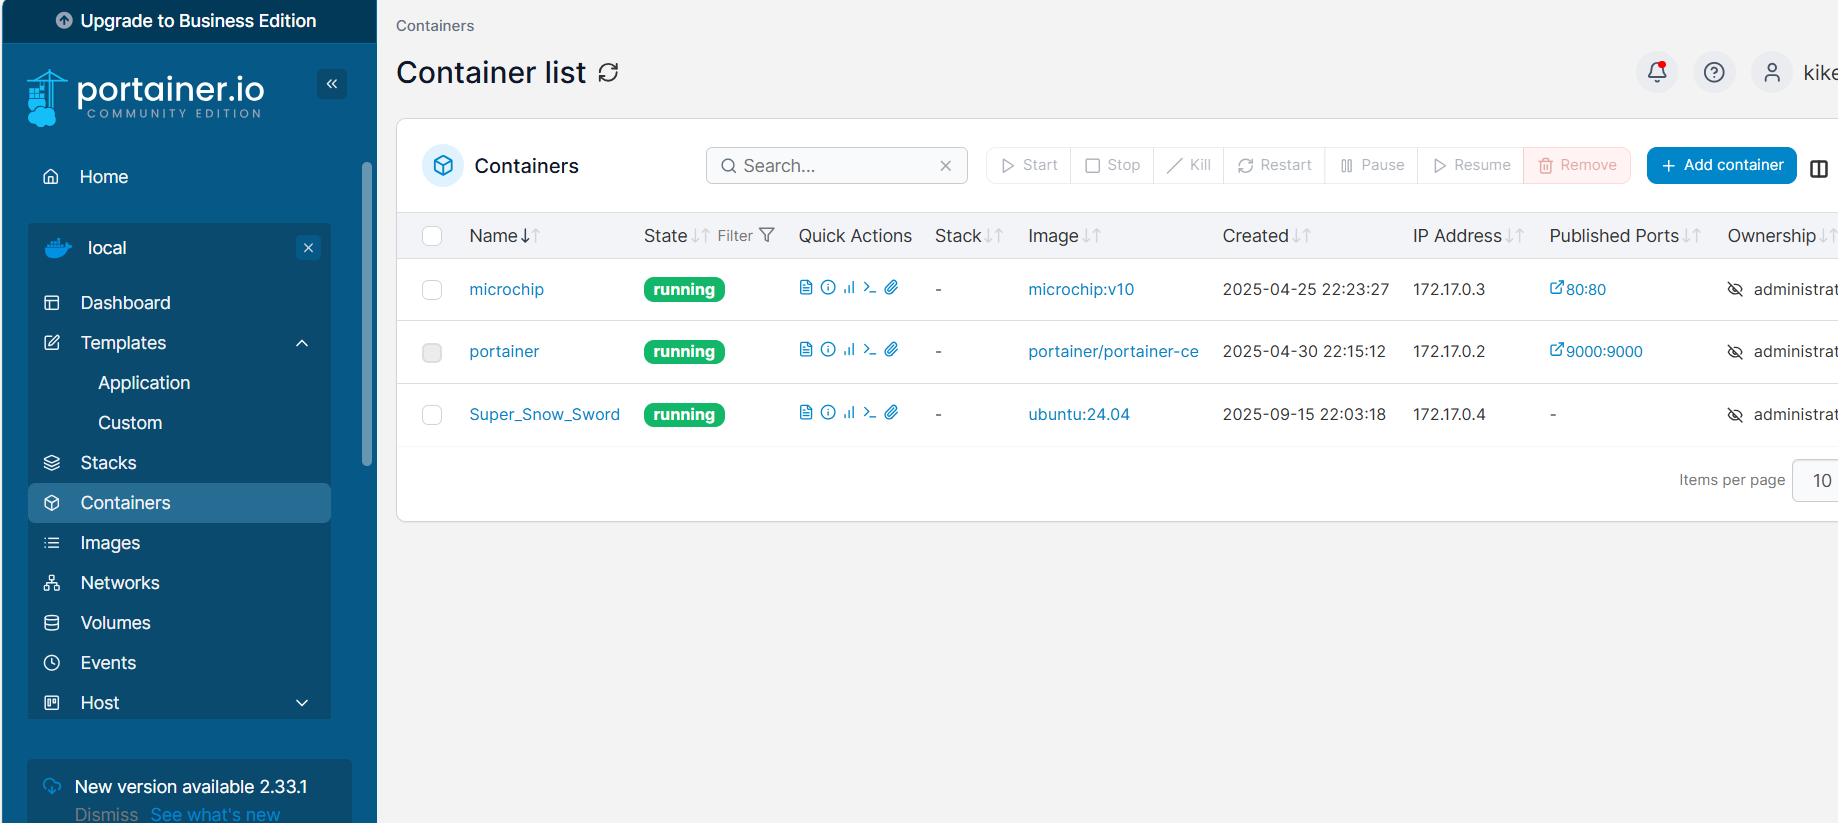Image resolution: width=1838 pixels, height=823 pixels.
Task: Open logs for microchip container
Action: pos(806,288)
